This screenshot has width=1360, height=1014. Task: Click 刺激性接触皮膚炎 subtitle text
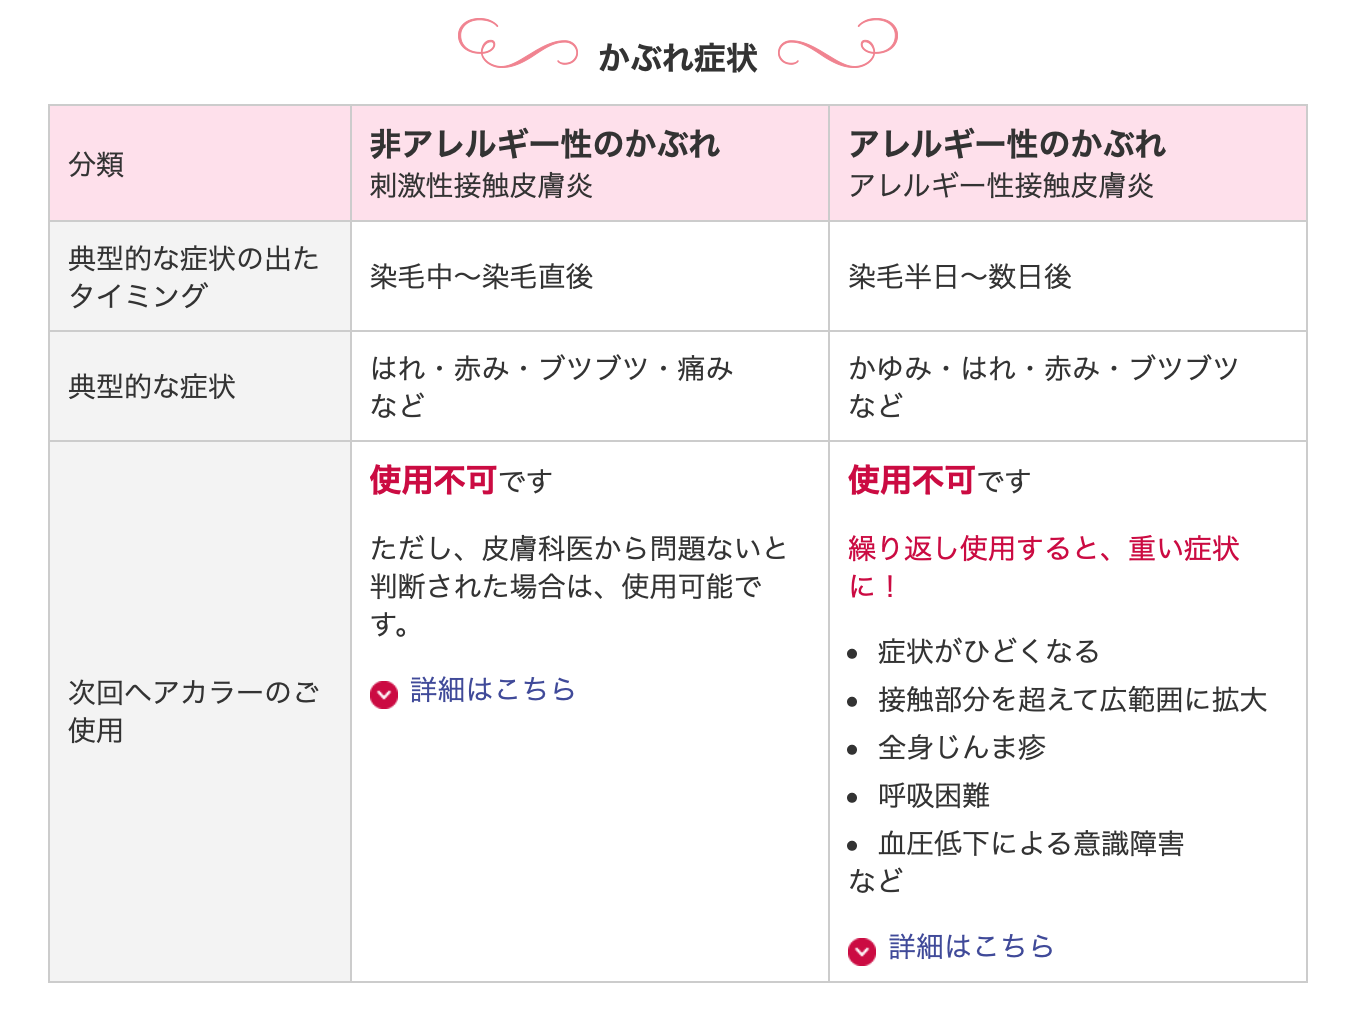point(481,186)
